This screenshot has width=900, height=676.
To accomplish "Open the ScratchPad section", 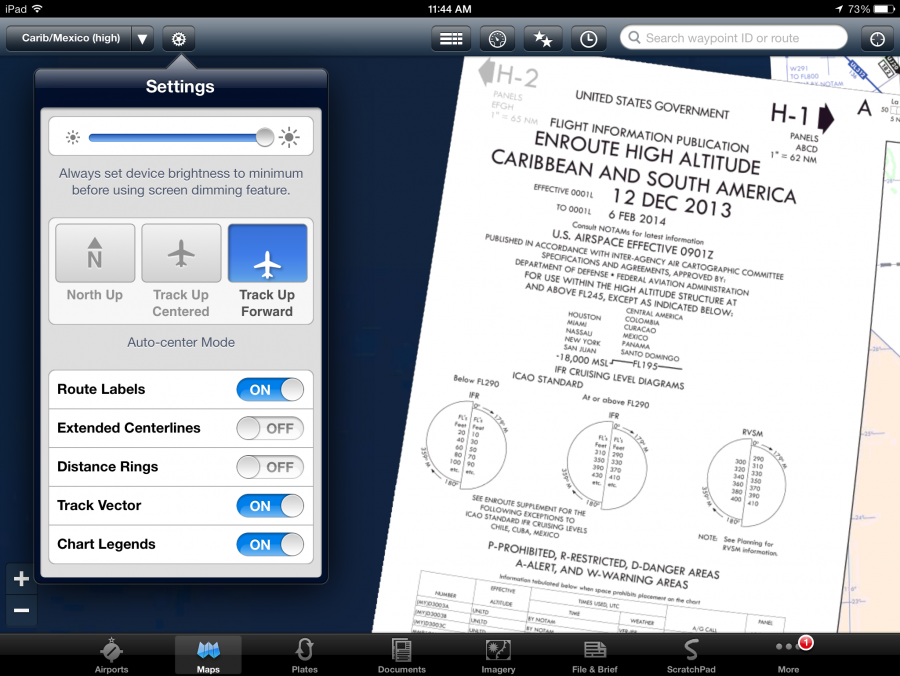I will coord(690,655).
